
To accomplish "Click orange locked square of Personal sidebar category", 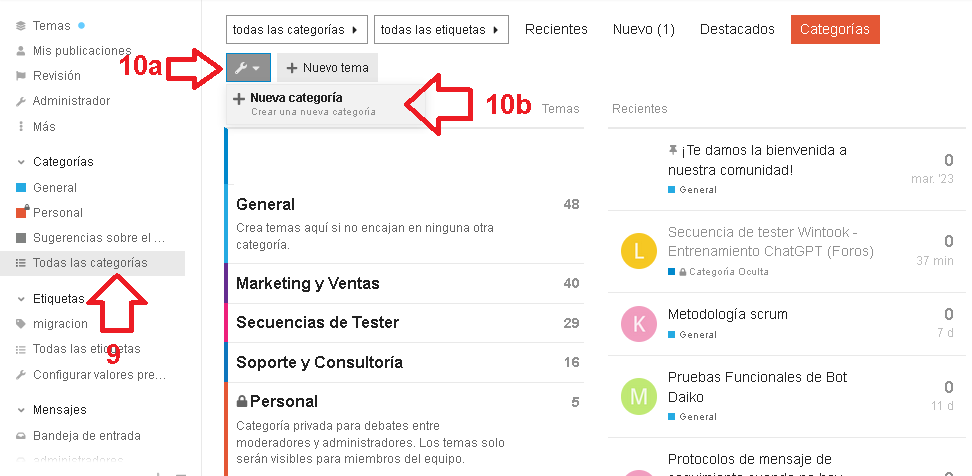I will pyautogui.click(x=22, y=211).
